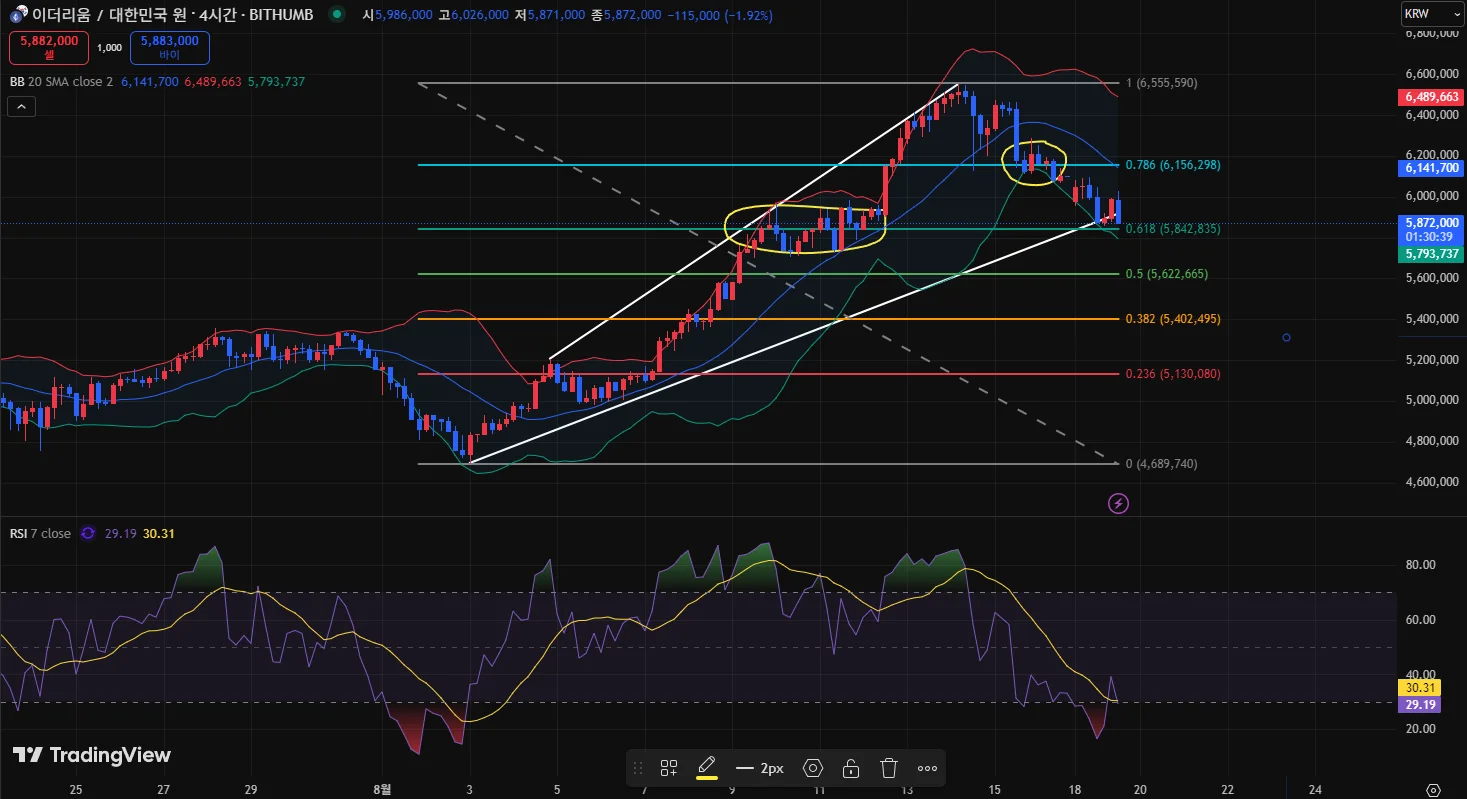Viewport: 1467px width, 799px height.
Task: Click the TradingView logo
Action: 91,755
